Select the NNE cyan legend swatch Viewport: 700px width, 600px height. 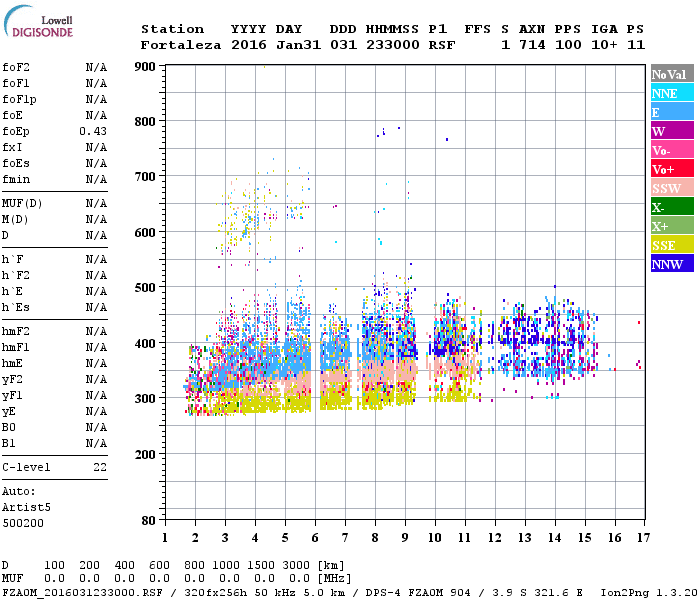672,93
